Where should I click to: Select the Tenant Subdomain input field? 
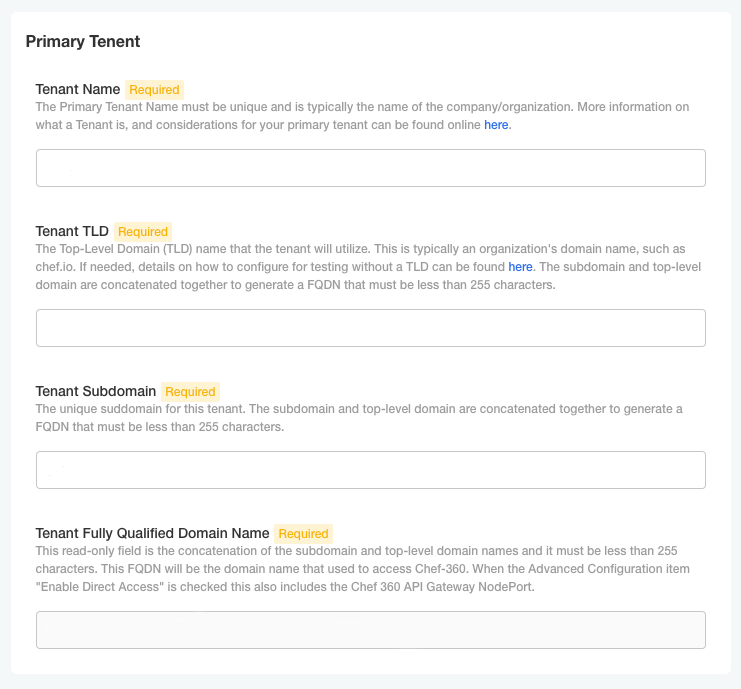(370, 470)
